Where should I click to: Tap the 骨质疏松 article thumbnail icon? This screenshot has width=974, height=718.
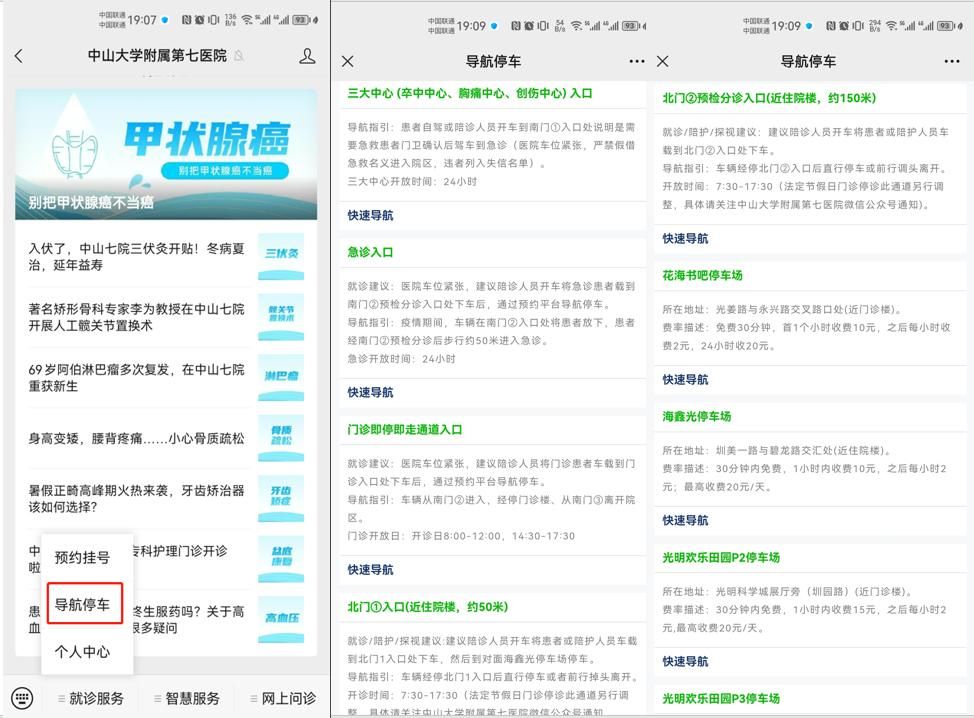281,438
